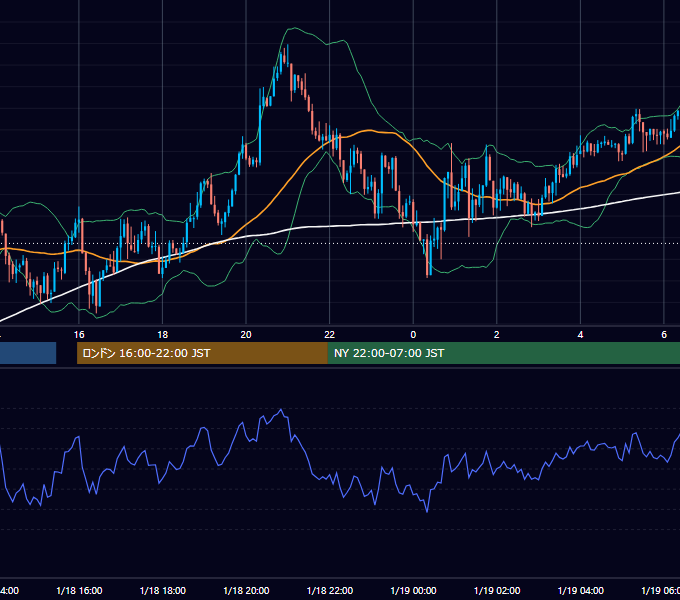Click the 4 hour label on chart axis
This screenshot has width=680, height=600.
click(580, 335)
